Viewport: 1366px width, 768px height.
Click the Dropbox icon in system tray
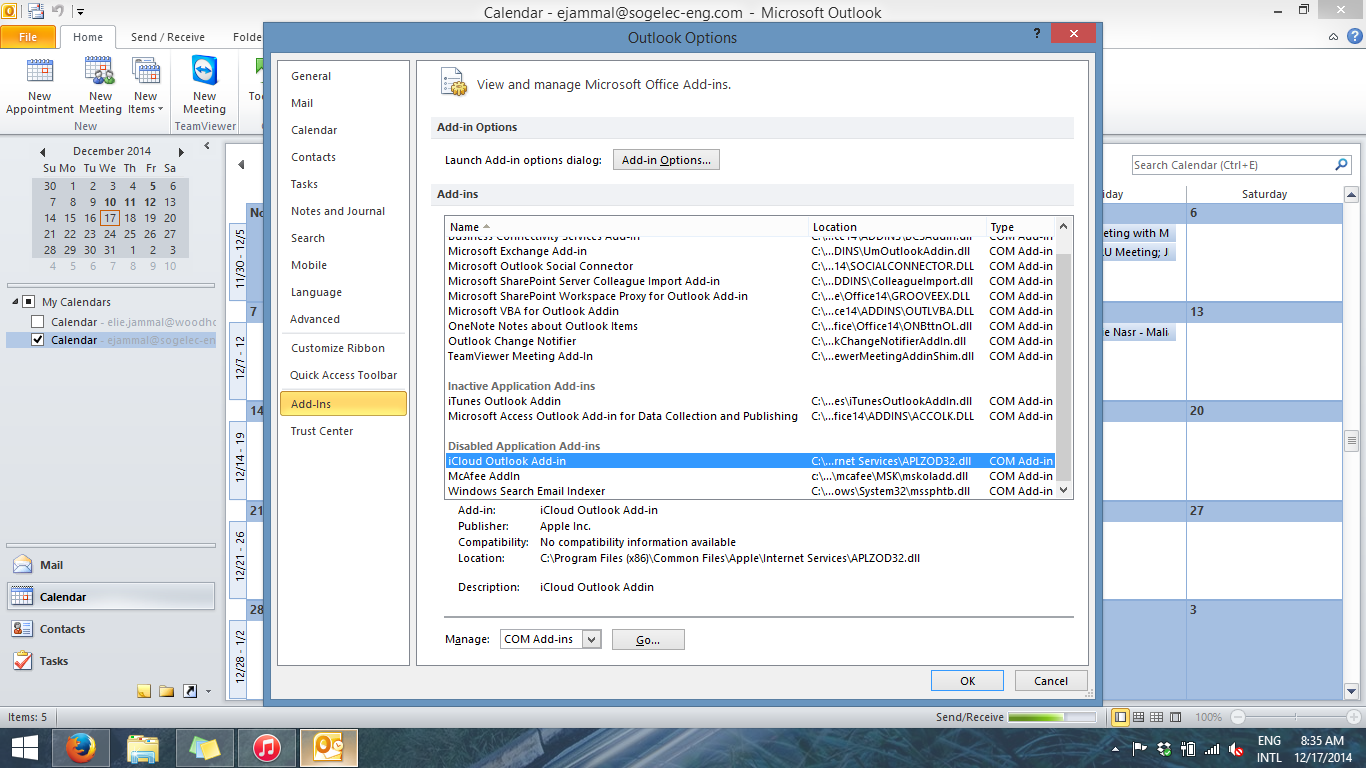(x=1163, y=748)
